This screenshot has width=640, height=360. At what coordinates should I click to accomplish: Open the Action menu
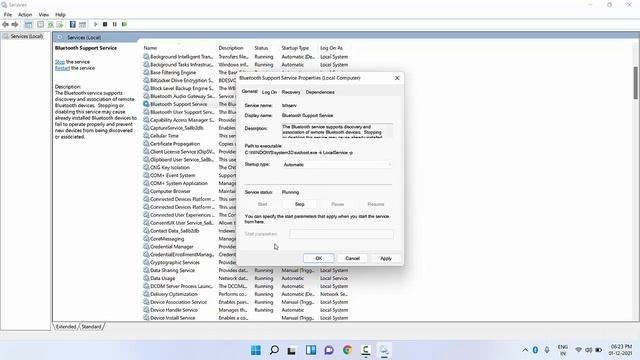tap(25, 14)
